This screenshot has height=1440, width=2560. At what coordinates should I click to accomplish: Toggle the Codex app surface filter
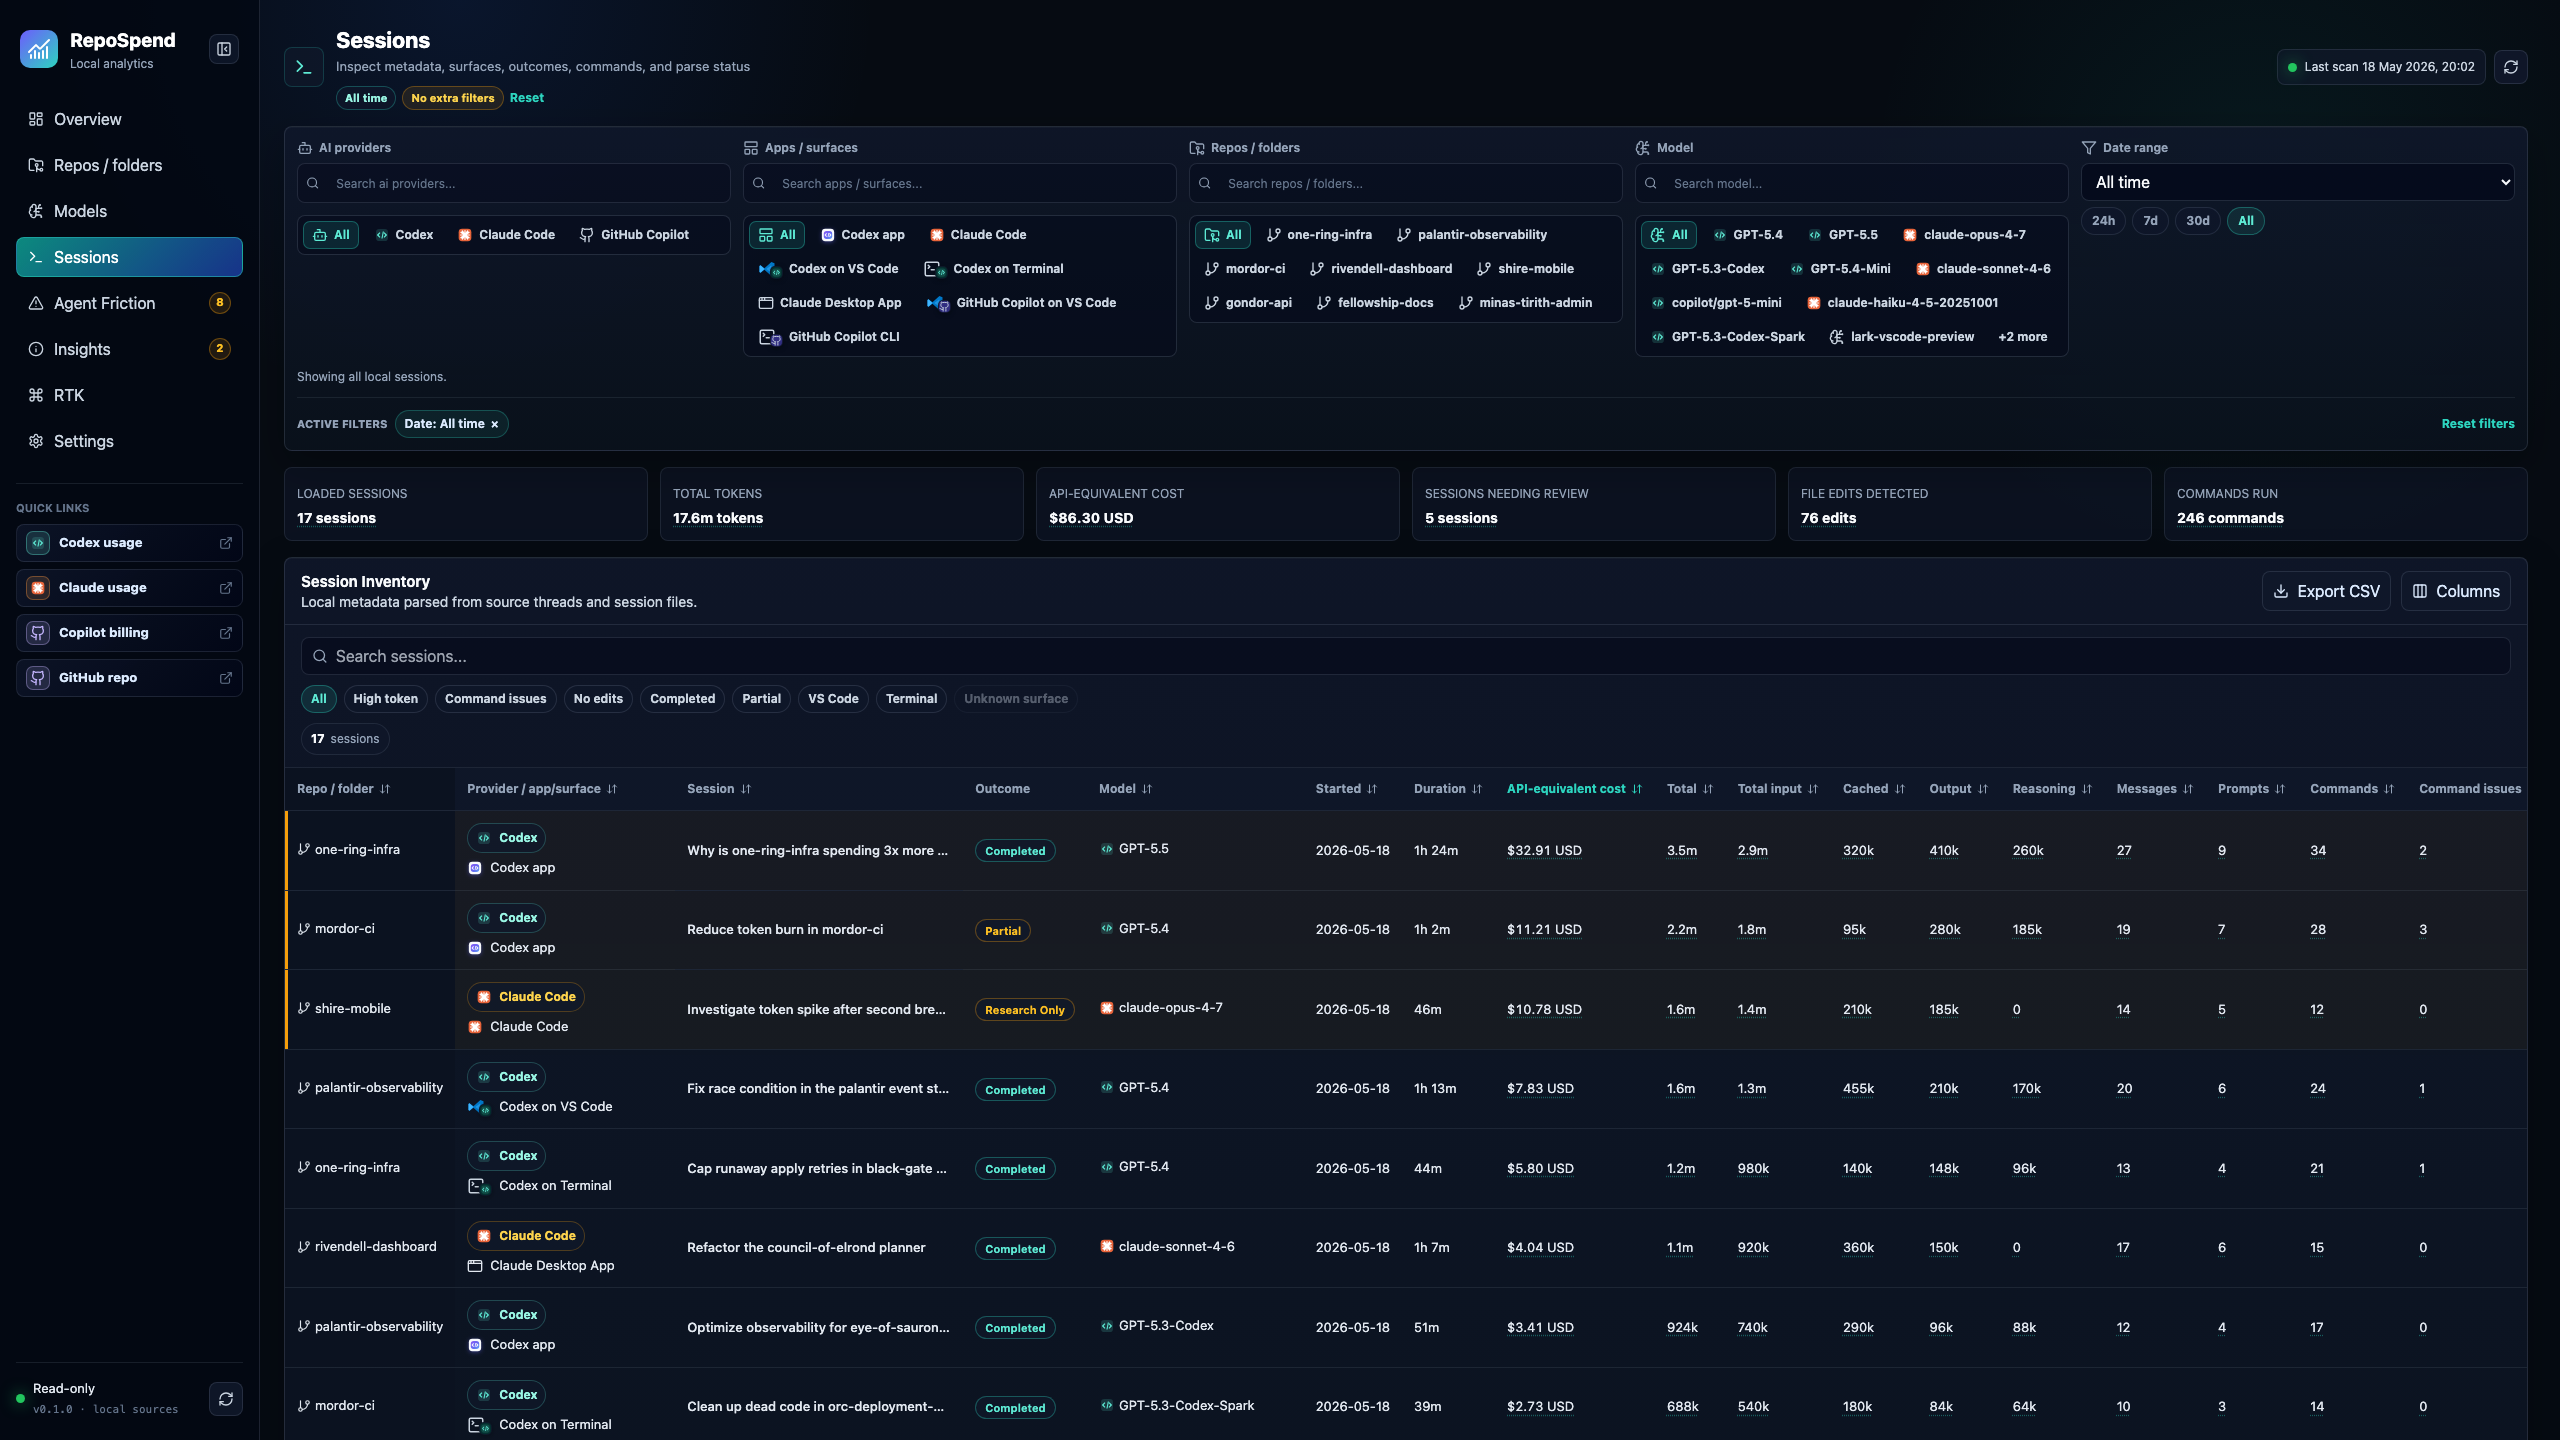coord(863,235)
